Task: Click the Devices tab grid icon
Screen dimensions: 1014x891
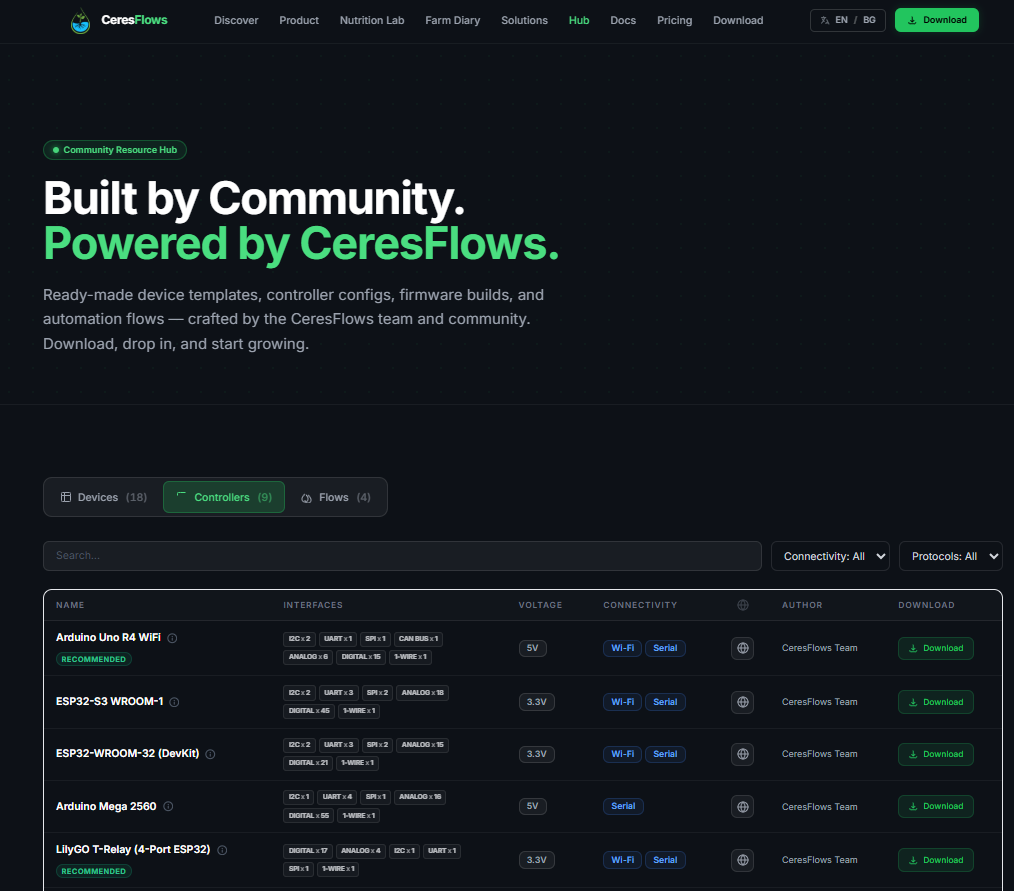Action: pos(66,497)
